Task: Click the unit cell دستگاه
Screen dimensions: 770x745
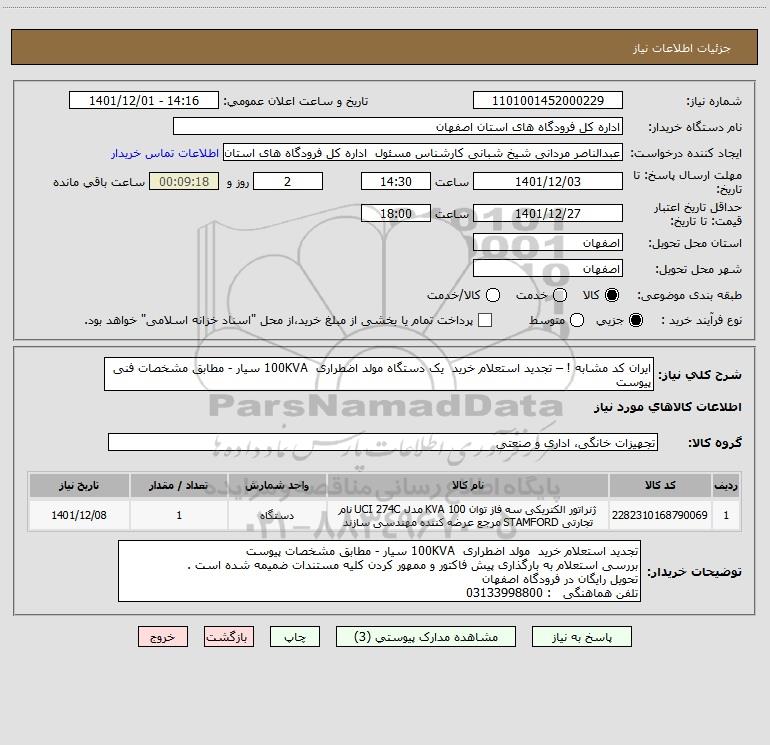Action: pyautogui.click(x=277, y=515)
